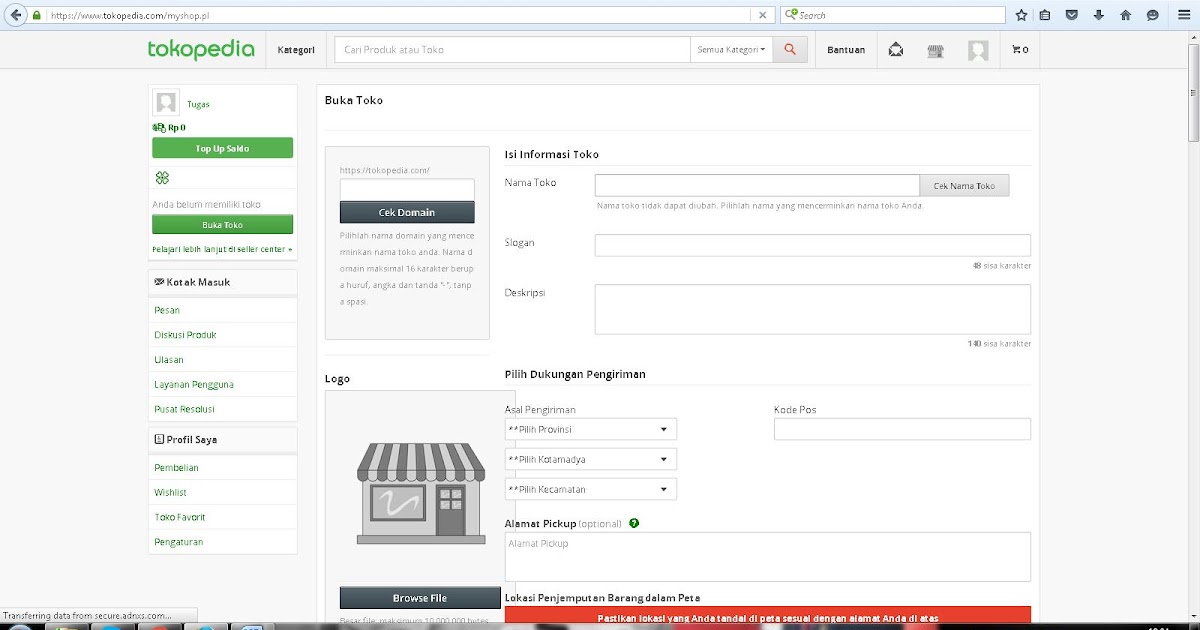
Task: Click the Cek Domain button
Action: click(x=407, y=212)
